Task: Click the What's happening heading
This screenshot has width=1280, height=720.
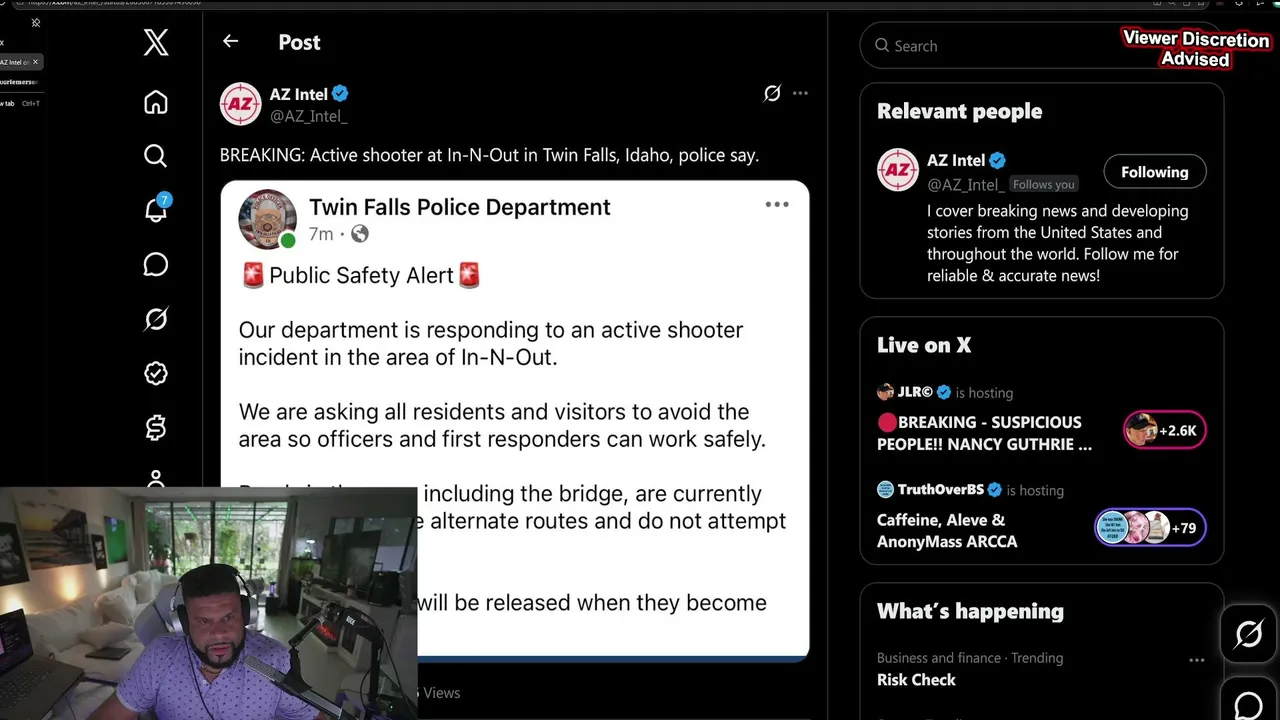Action: pyautogui.click(x=970, y=611)
